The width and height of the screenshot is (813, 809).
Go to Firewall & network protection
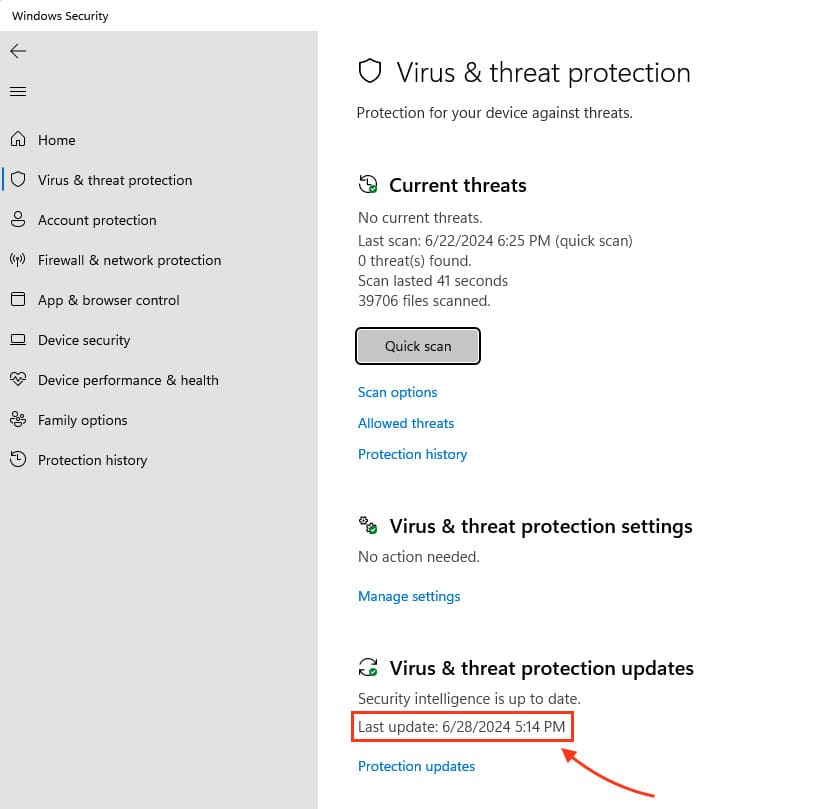(129, 260)
